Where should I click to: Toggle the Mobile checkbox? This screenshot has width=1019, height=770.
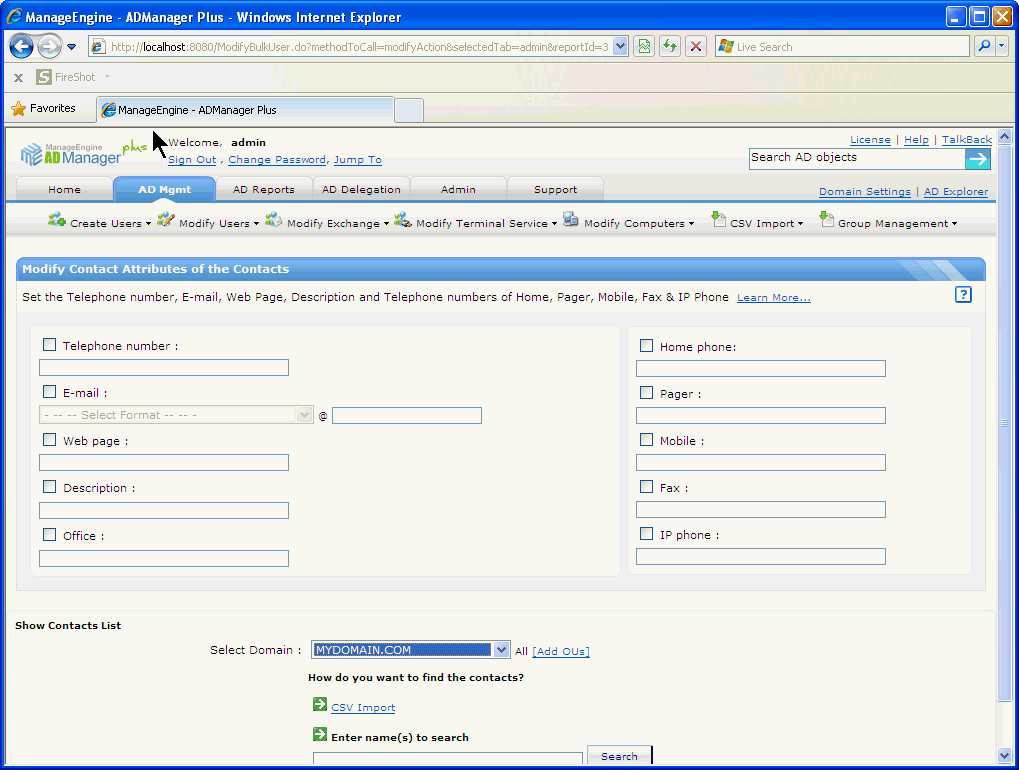[x=646, y=439]
